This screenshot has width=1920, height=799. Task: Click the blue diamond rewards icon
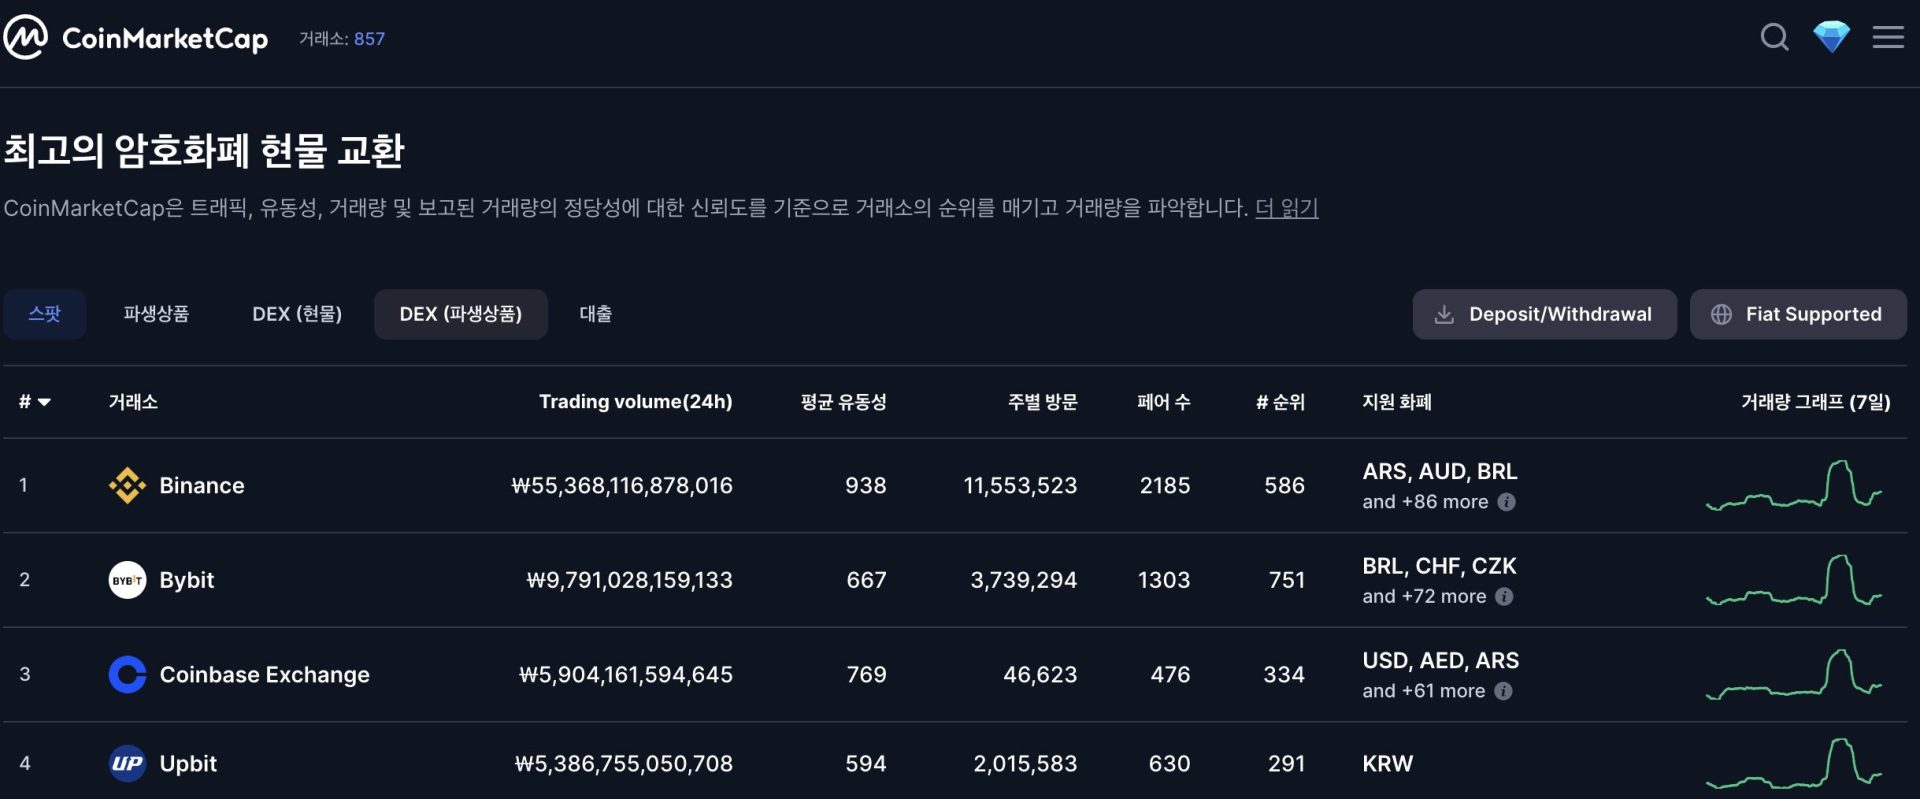[1831, 38]
